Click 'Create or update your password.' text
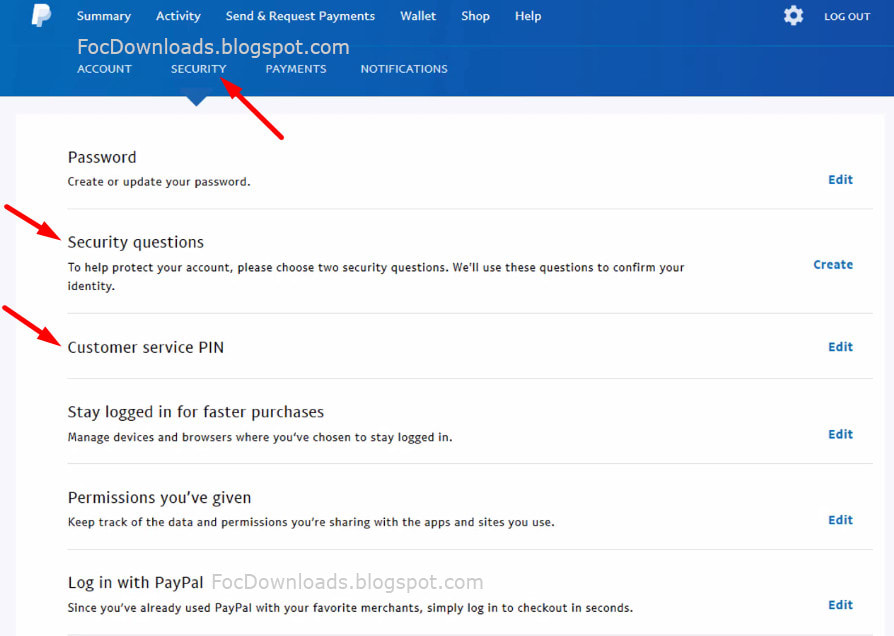894x636 pixels. [159, 182]
